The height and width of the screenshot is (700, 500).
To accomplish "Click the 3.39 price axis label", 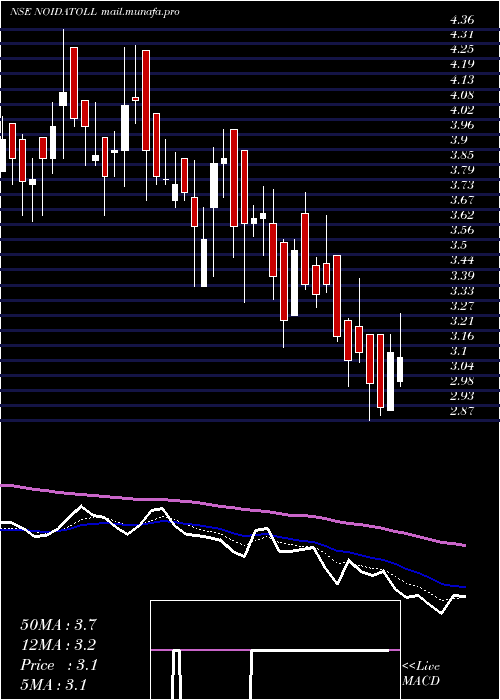I will coord(462,276).
